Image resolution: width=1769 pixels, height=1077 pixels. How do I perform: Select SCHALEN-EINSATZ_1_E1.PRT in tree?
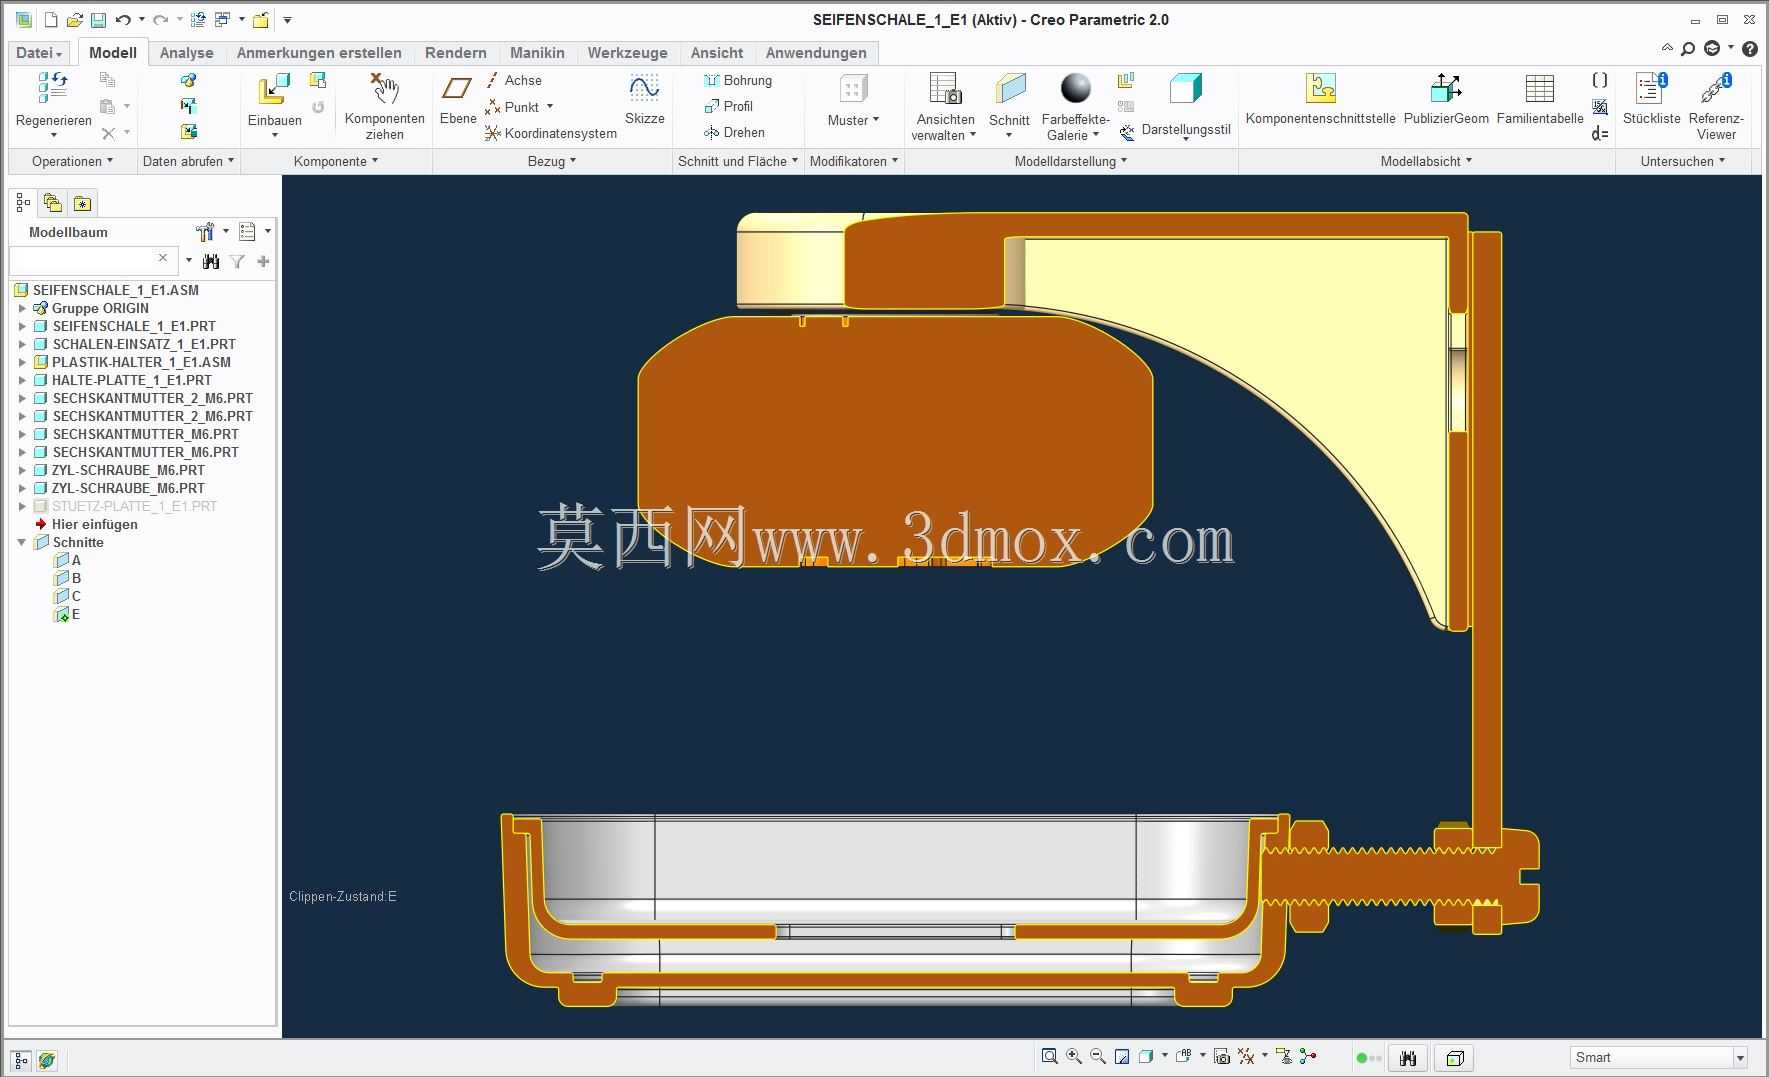pyautogui.click(x=144, y=344)
